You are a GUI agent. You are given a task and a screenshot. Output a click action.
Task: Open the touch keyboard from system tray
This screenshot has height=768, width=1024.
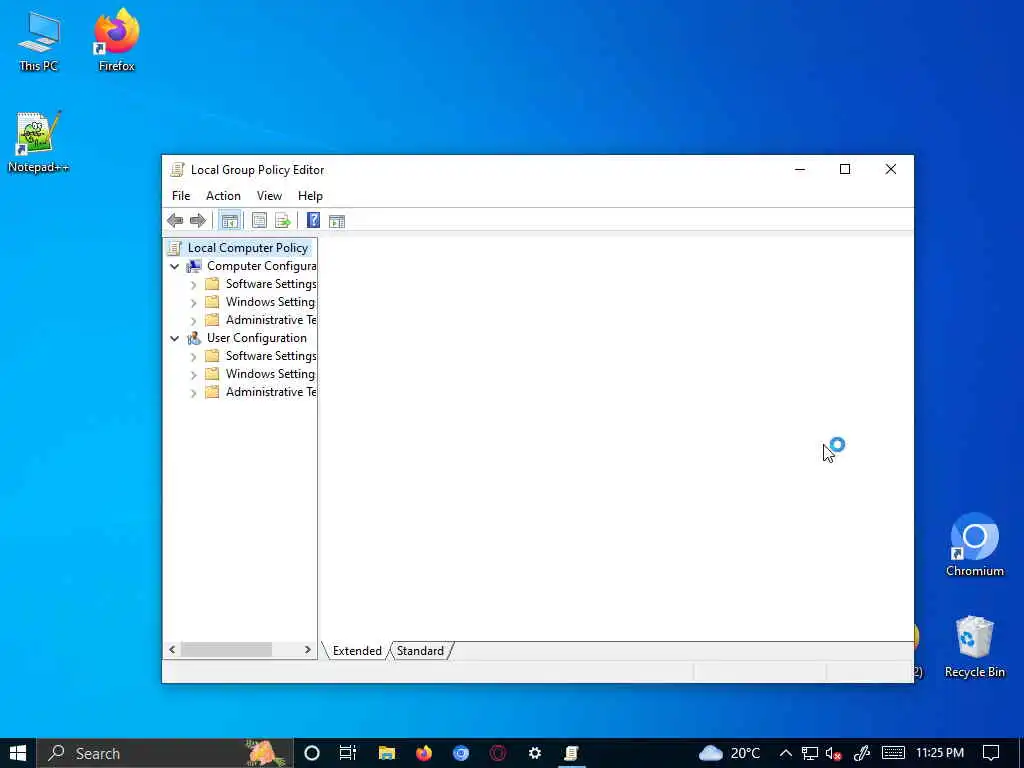coord(893,753)
